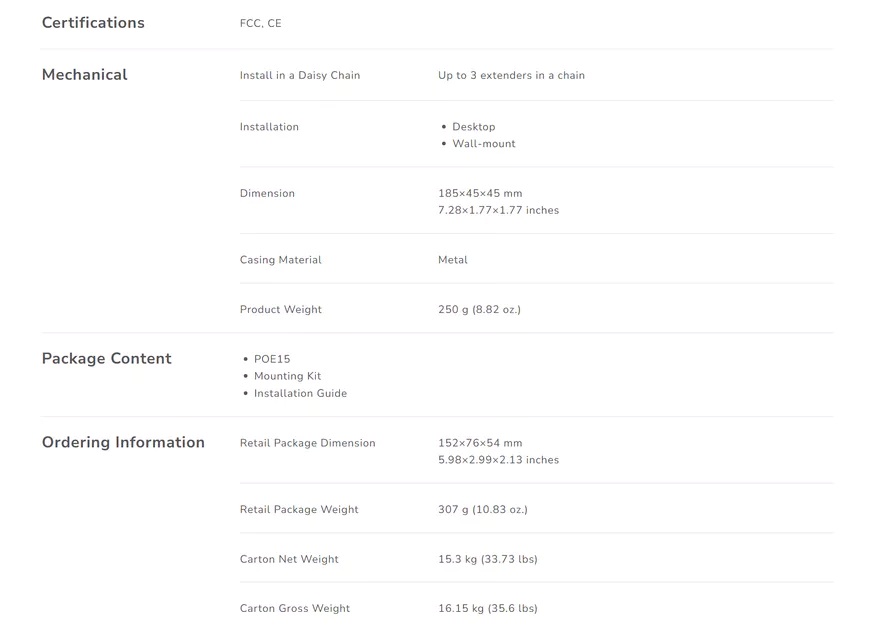This screenshot has width=875, height=631.
Task: Select the FCC, CE certifications text
Action: click(x=261, y=23)
